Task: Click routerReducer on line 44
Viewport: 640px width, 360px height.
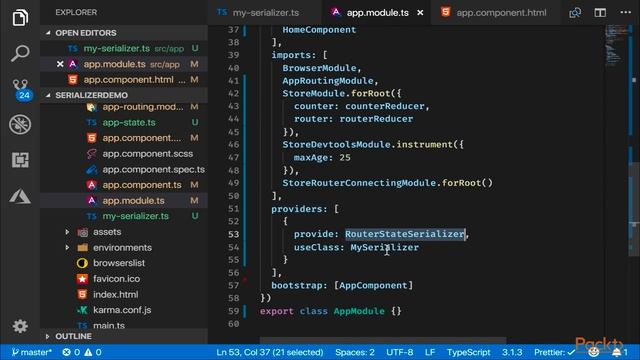Action: pyautogui.click(x=376, y=119)
